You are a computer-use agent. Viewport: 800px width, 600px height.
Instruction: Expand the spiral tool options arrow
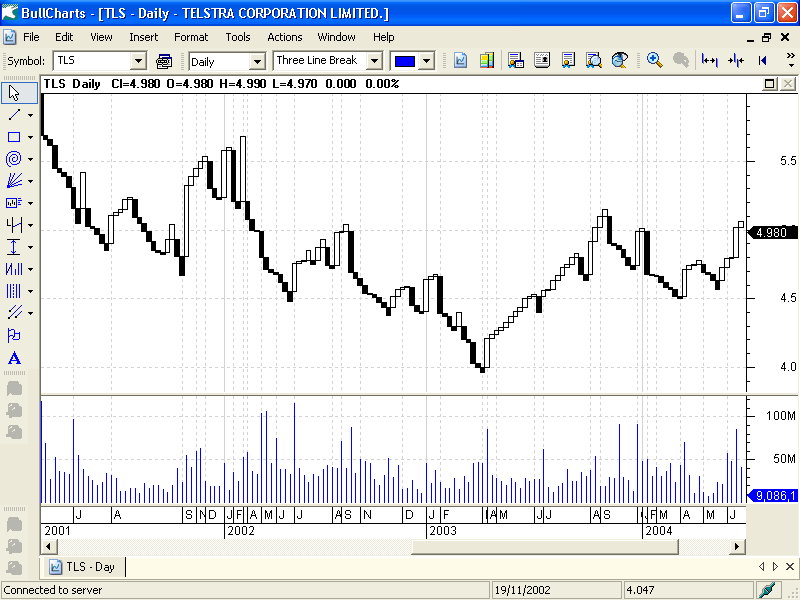(x=31, y=159)
